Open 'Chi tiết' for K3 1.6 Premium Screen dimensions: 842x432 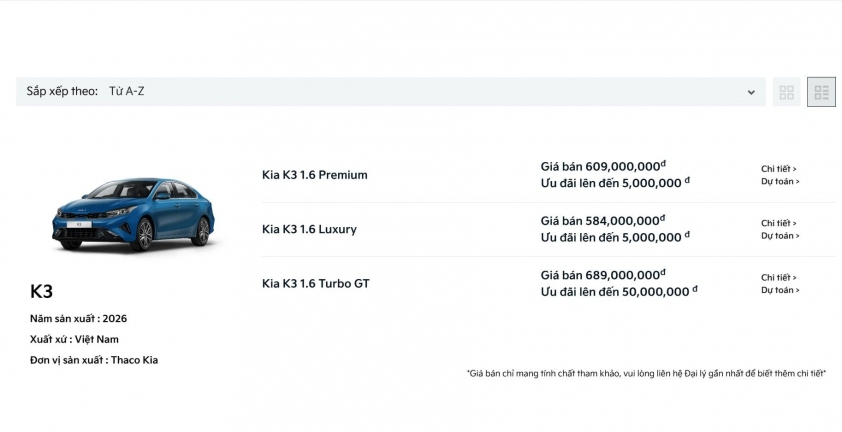(x=778, y=169)
